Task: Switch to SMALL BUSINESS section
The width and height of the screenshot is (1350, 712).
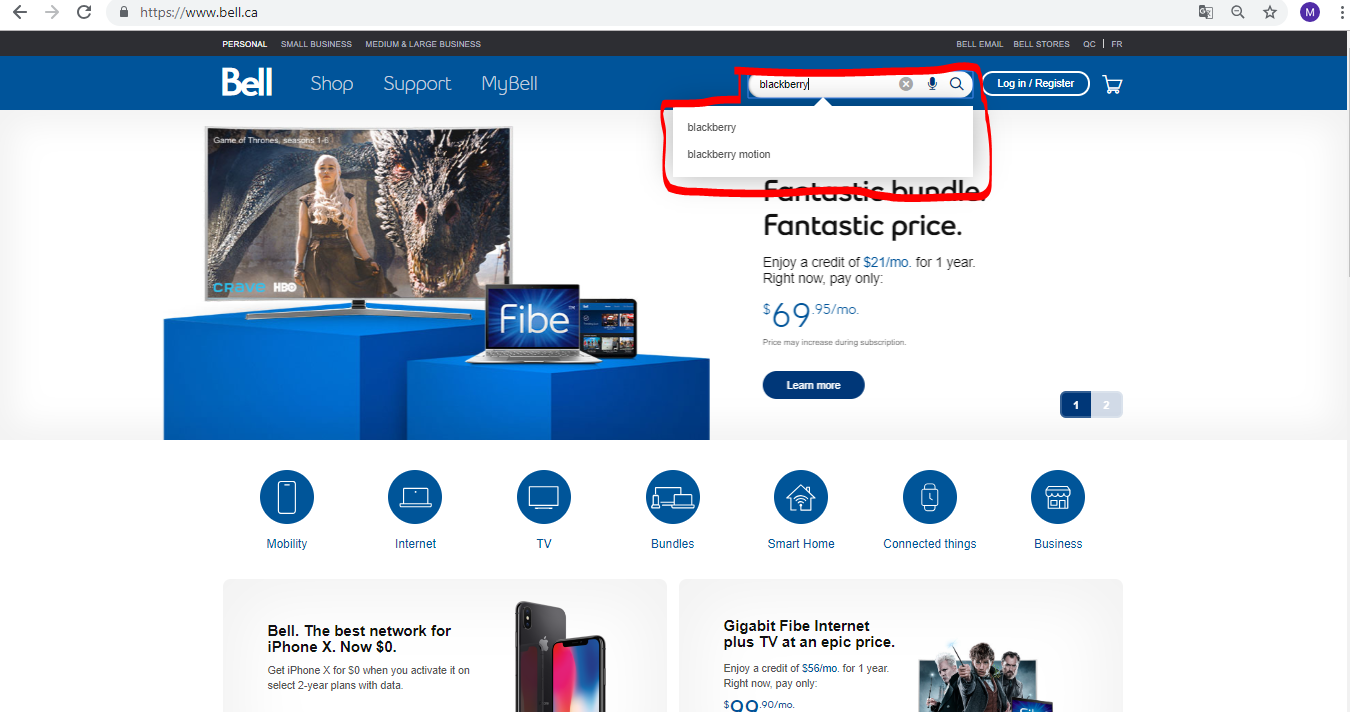Action: click(316, 44)
